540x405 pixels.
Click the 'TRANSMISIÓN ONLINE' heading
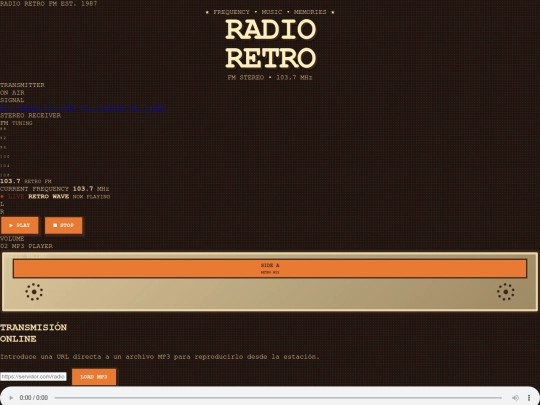33,333
